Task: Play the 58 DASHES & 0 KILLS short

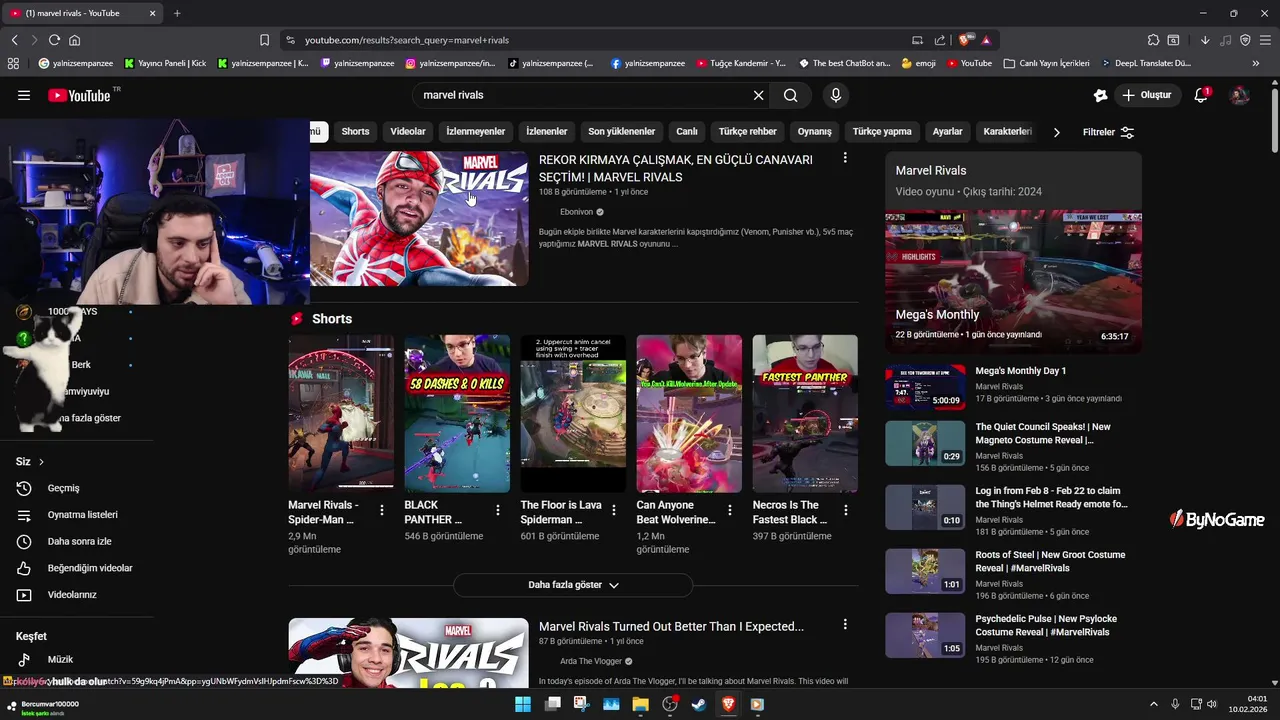Action: (x=457, y=413)
